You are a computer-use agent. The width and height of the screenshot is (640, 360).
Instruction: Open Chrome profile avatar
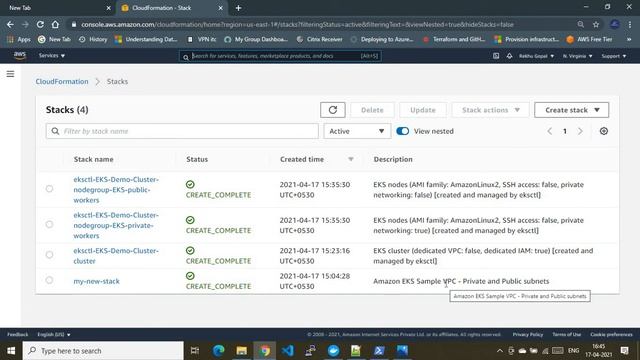point(615,24)
